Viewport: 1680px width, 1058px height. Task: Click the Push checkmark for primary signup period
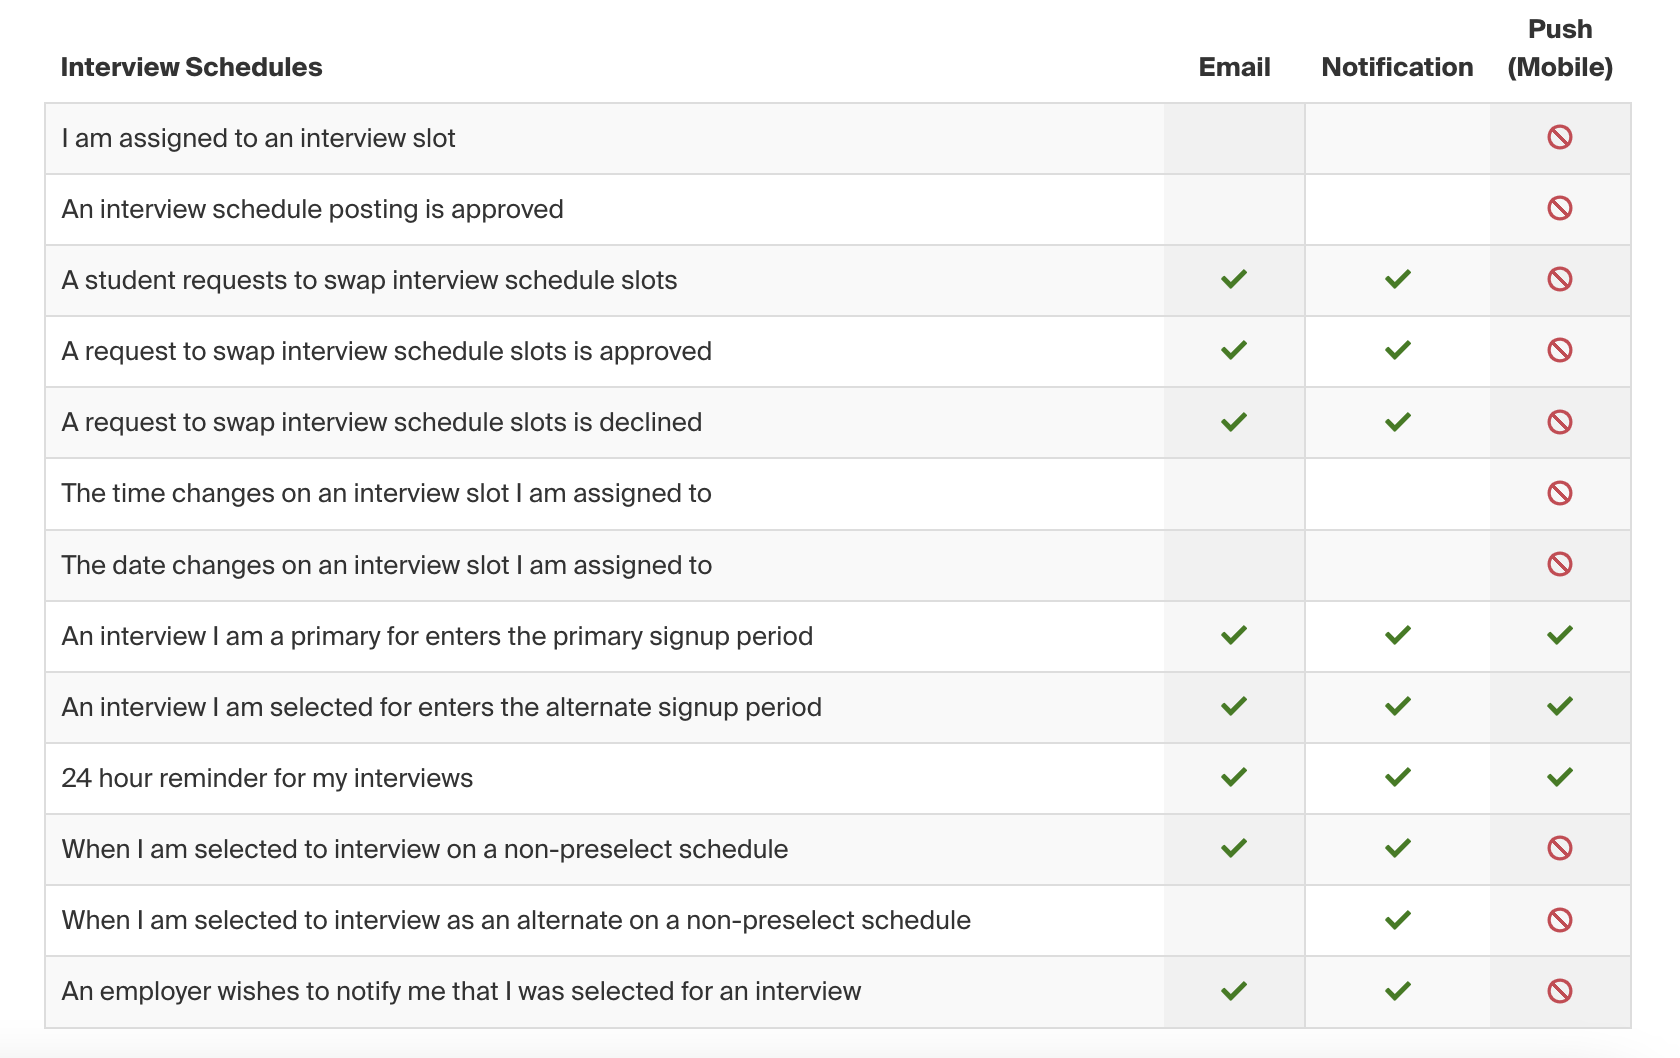point(1560,636)
